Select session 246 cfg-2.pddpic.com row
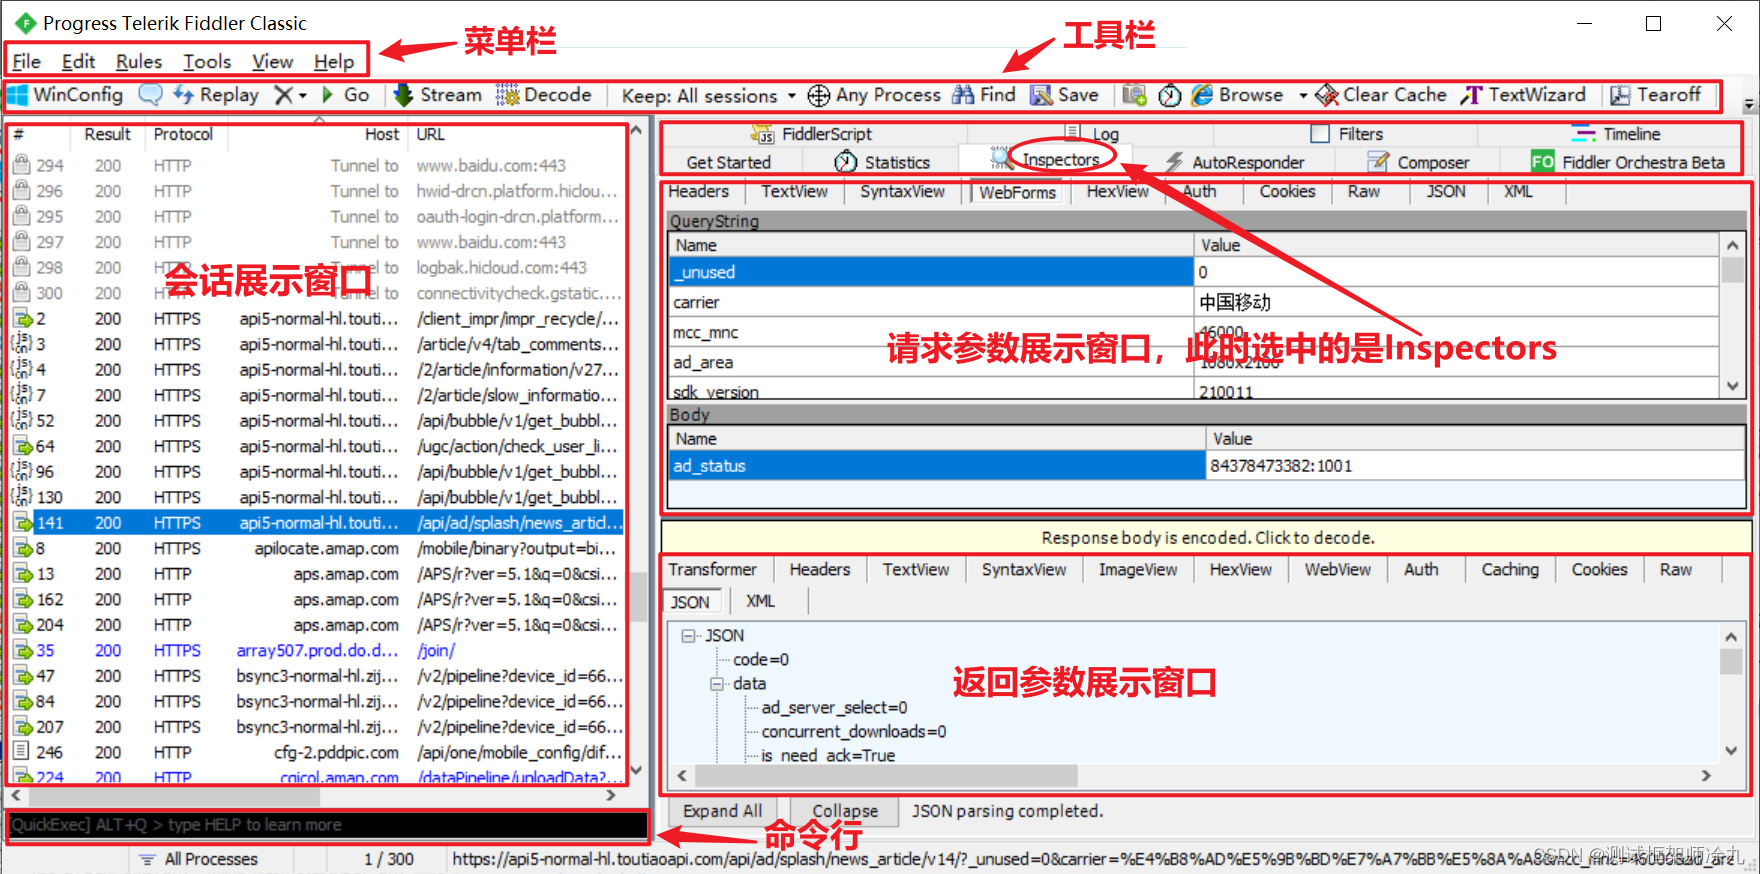 click(318, 752)
